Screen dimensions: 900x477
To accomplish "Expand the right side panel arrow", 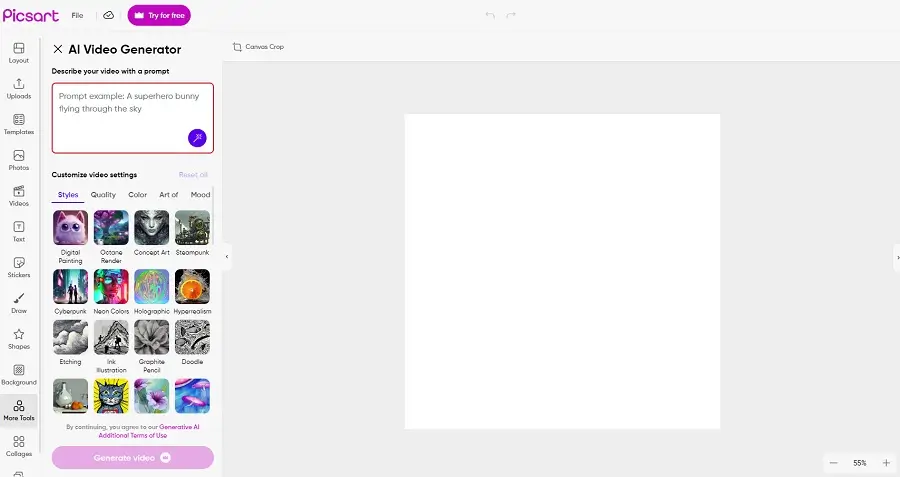I will pos(897,258).
